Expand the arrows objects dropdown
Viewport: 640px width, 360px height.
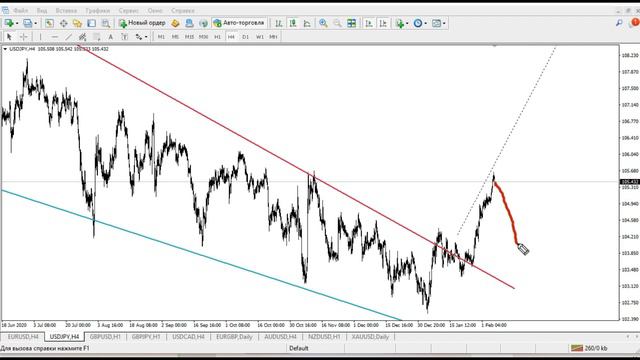tap(146, 37)
